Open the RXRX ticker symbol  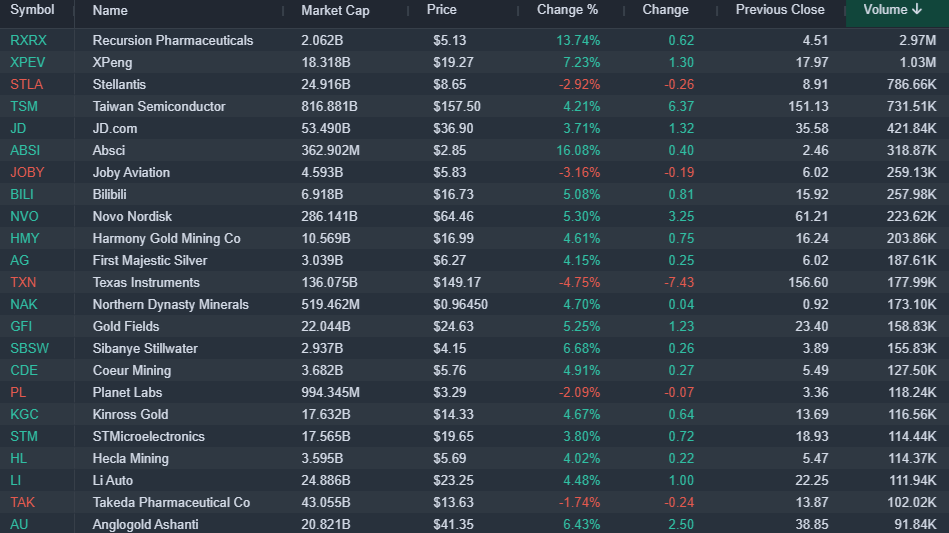(x=28, y=41)
